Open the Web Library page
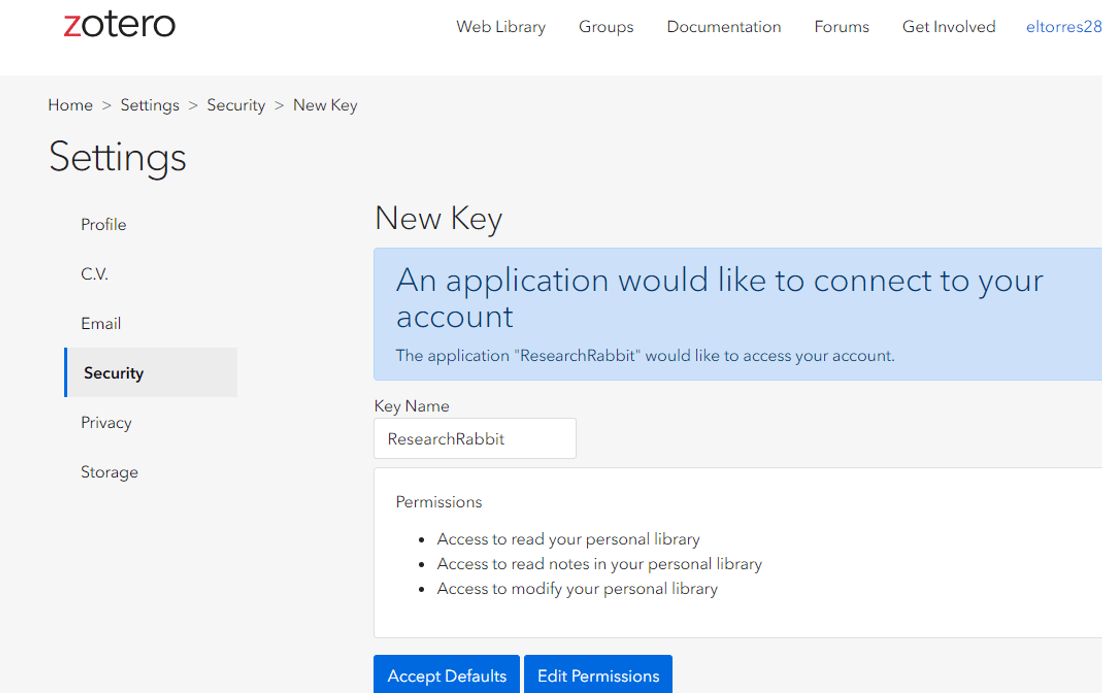1102x693 pixels. pyautogui.click(x=500, y=27)
